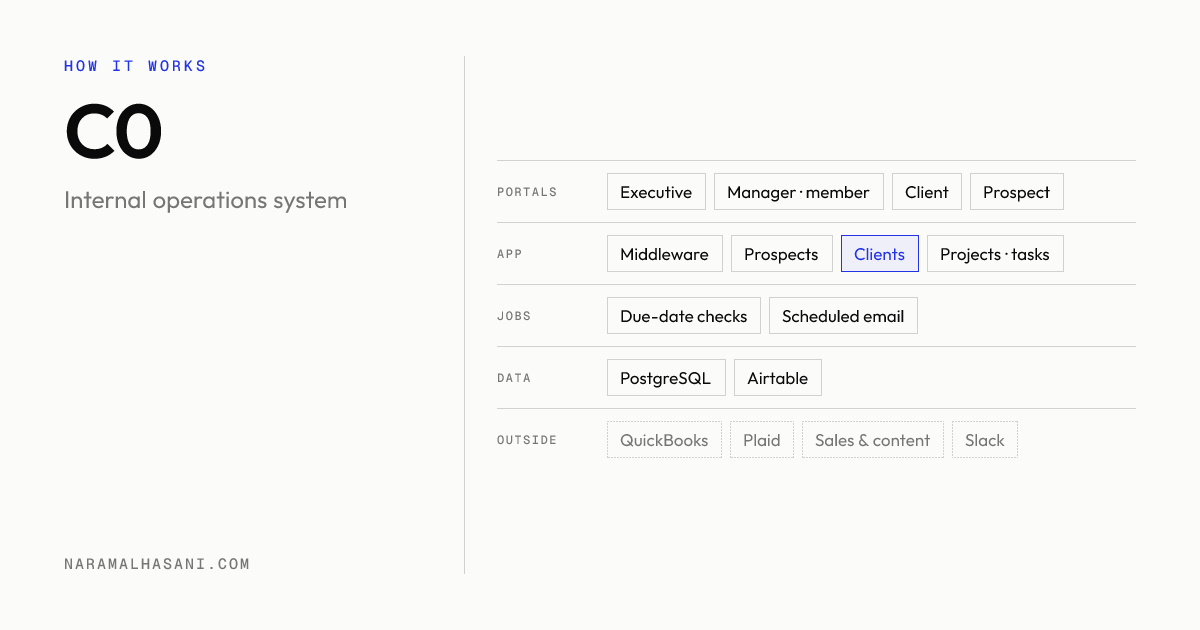Open the NARAMALHASANI.COM link
Image resolution: width=1200 pixels, height=630 pixels.
(157, 564)
